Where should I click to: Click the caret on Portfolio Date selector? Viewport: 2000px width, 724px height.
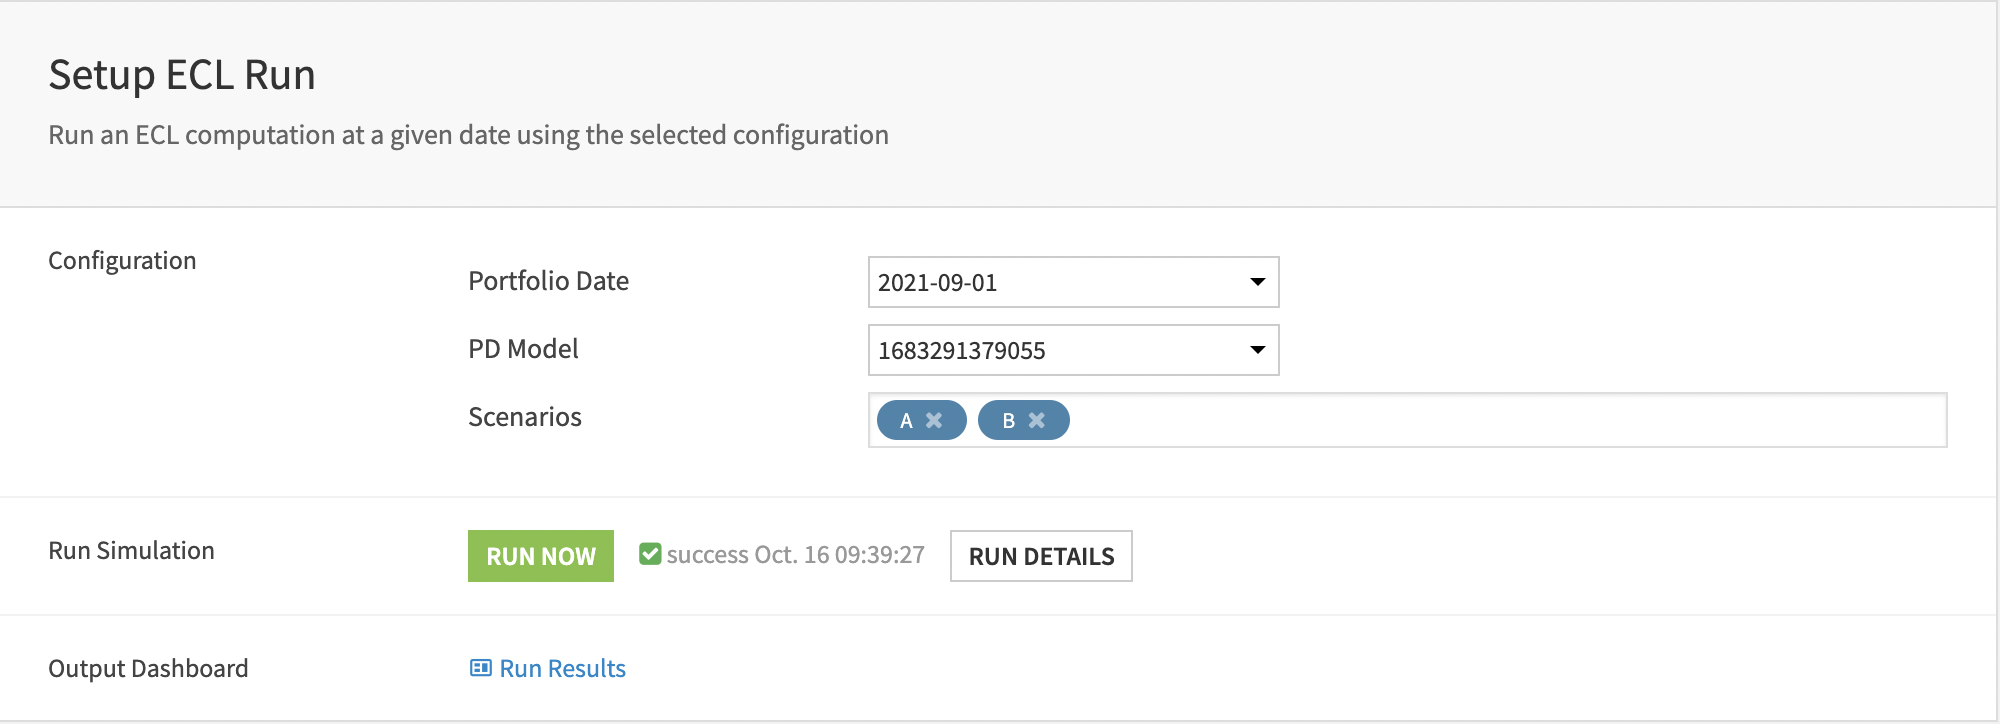pyautogui.click(x=1258, y=282)
